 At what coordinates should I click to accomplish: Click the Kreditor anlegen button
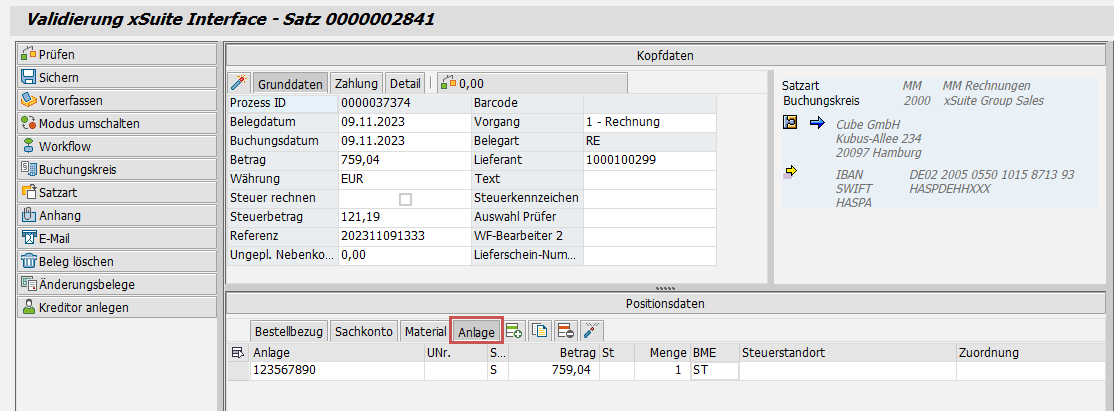tap(117, 307)
